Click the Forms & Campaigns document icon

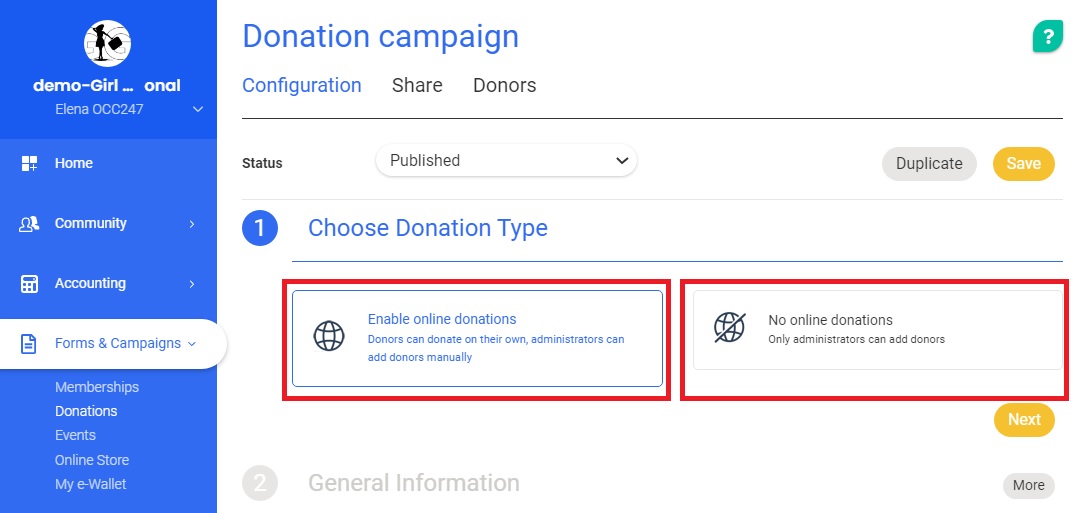[x=29, y=344]
